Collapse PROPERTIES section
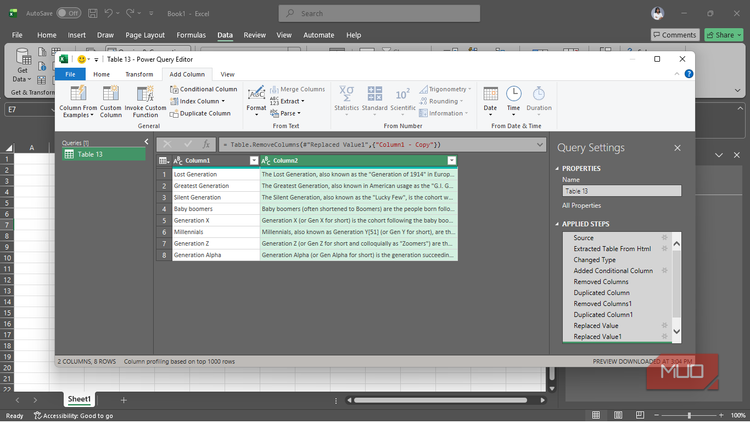 pos(557,168)
